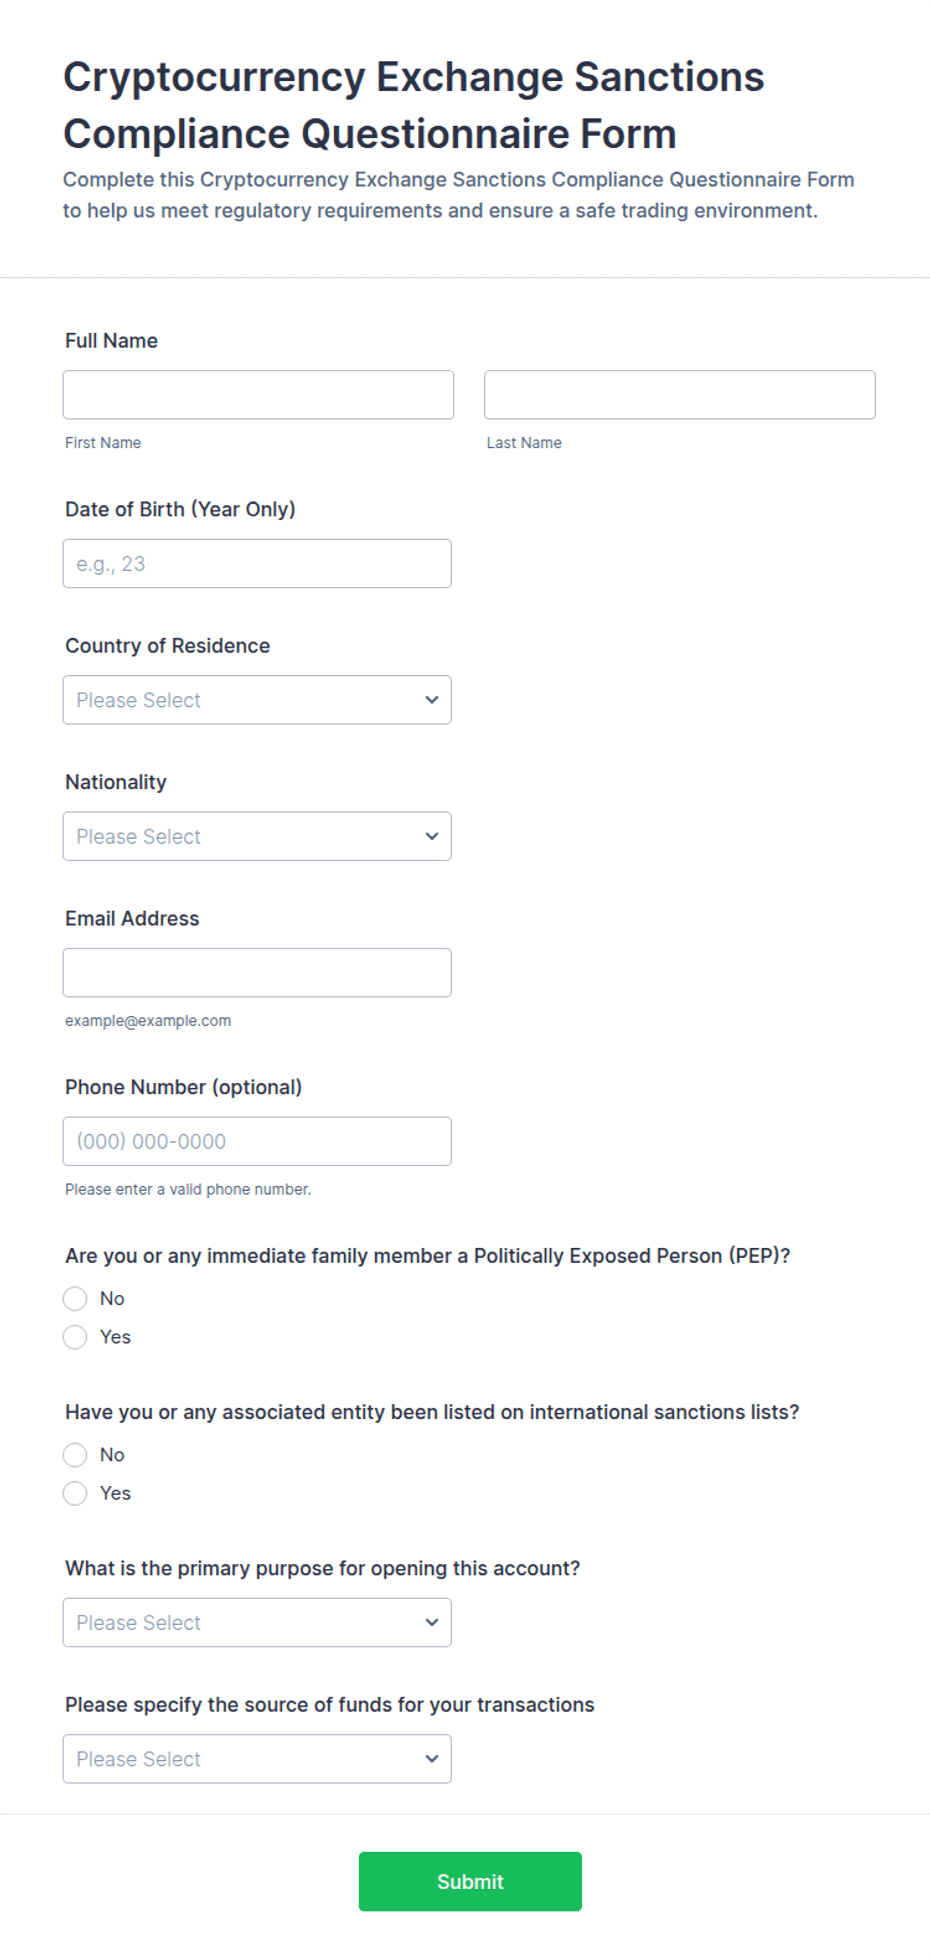Click the Country of Residence chevron arrow

(432, 700)
